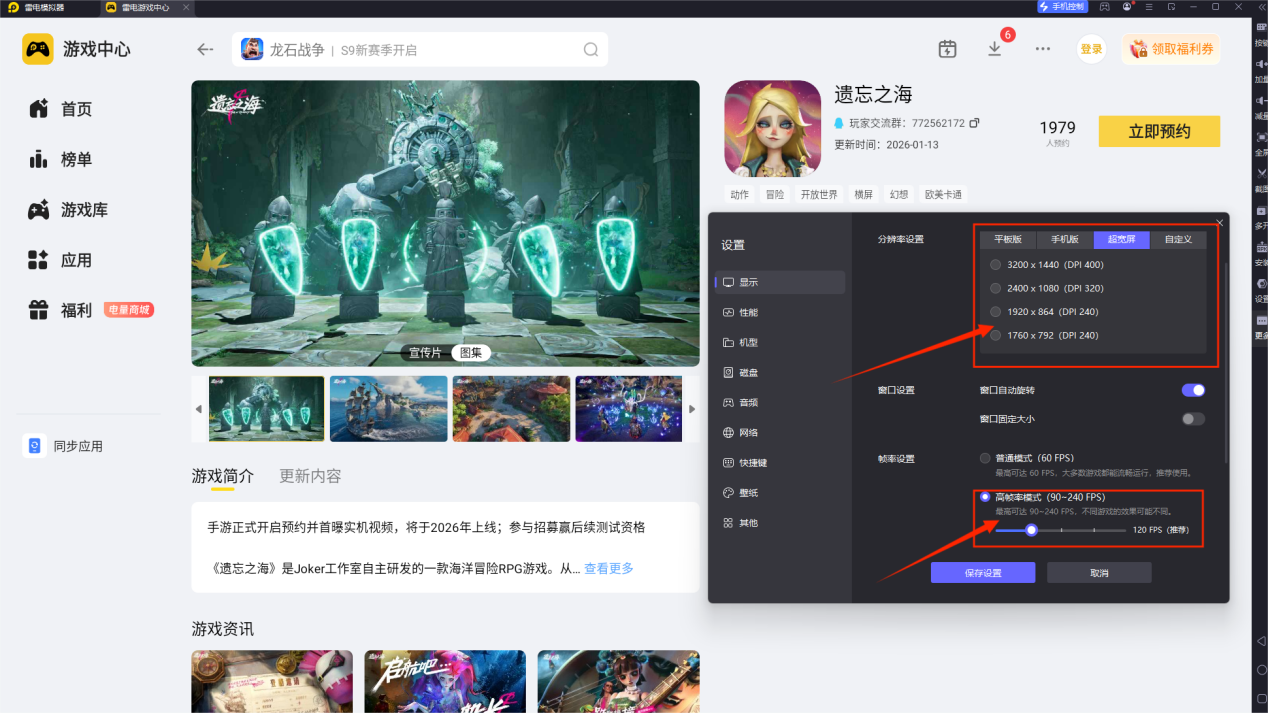Open the three-dot more options menu
Viewport: 1268px width, 713px height.
[1043, 49]
